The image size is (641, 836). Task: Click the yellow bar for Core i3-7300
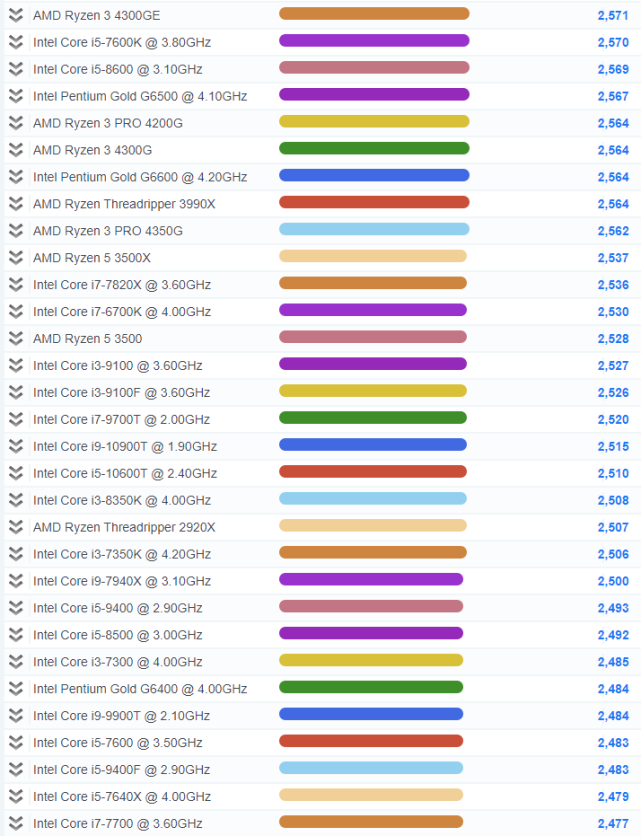click(371, 660)
